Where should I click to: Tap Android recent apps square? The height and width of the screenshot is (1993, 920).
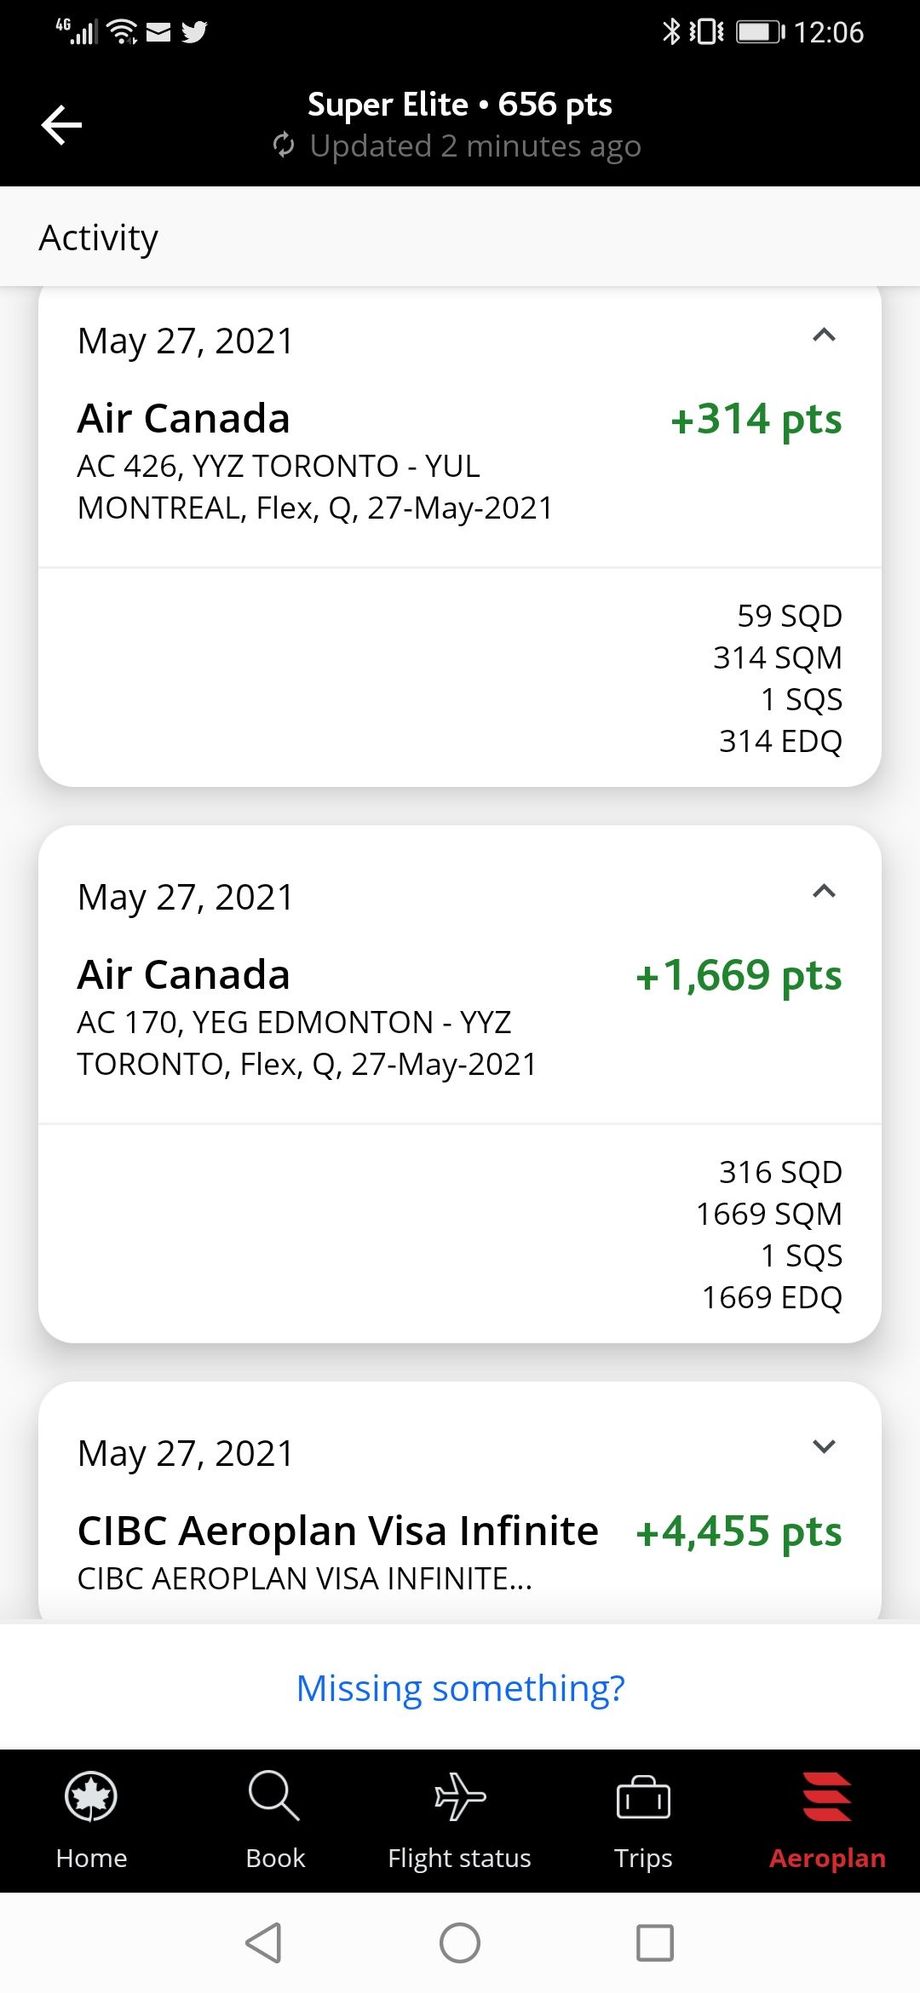[655, 1943]
